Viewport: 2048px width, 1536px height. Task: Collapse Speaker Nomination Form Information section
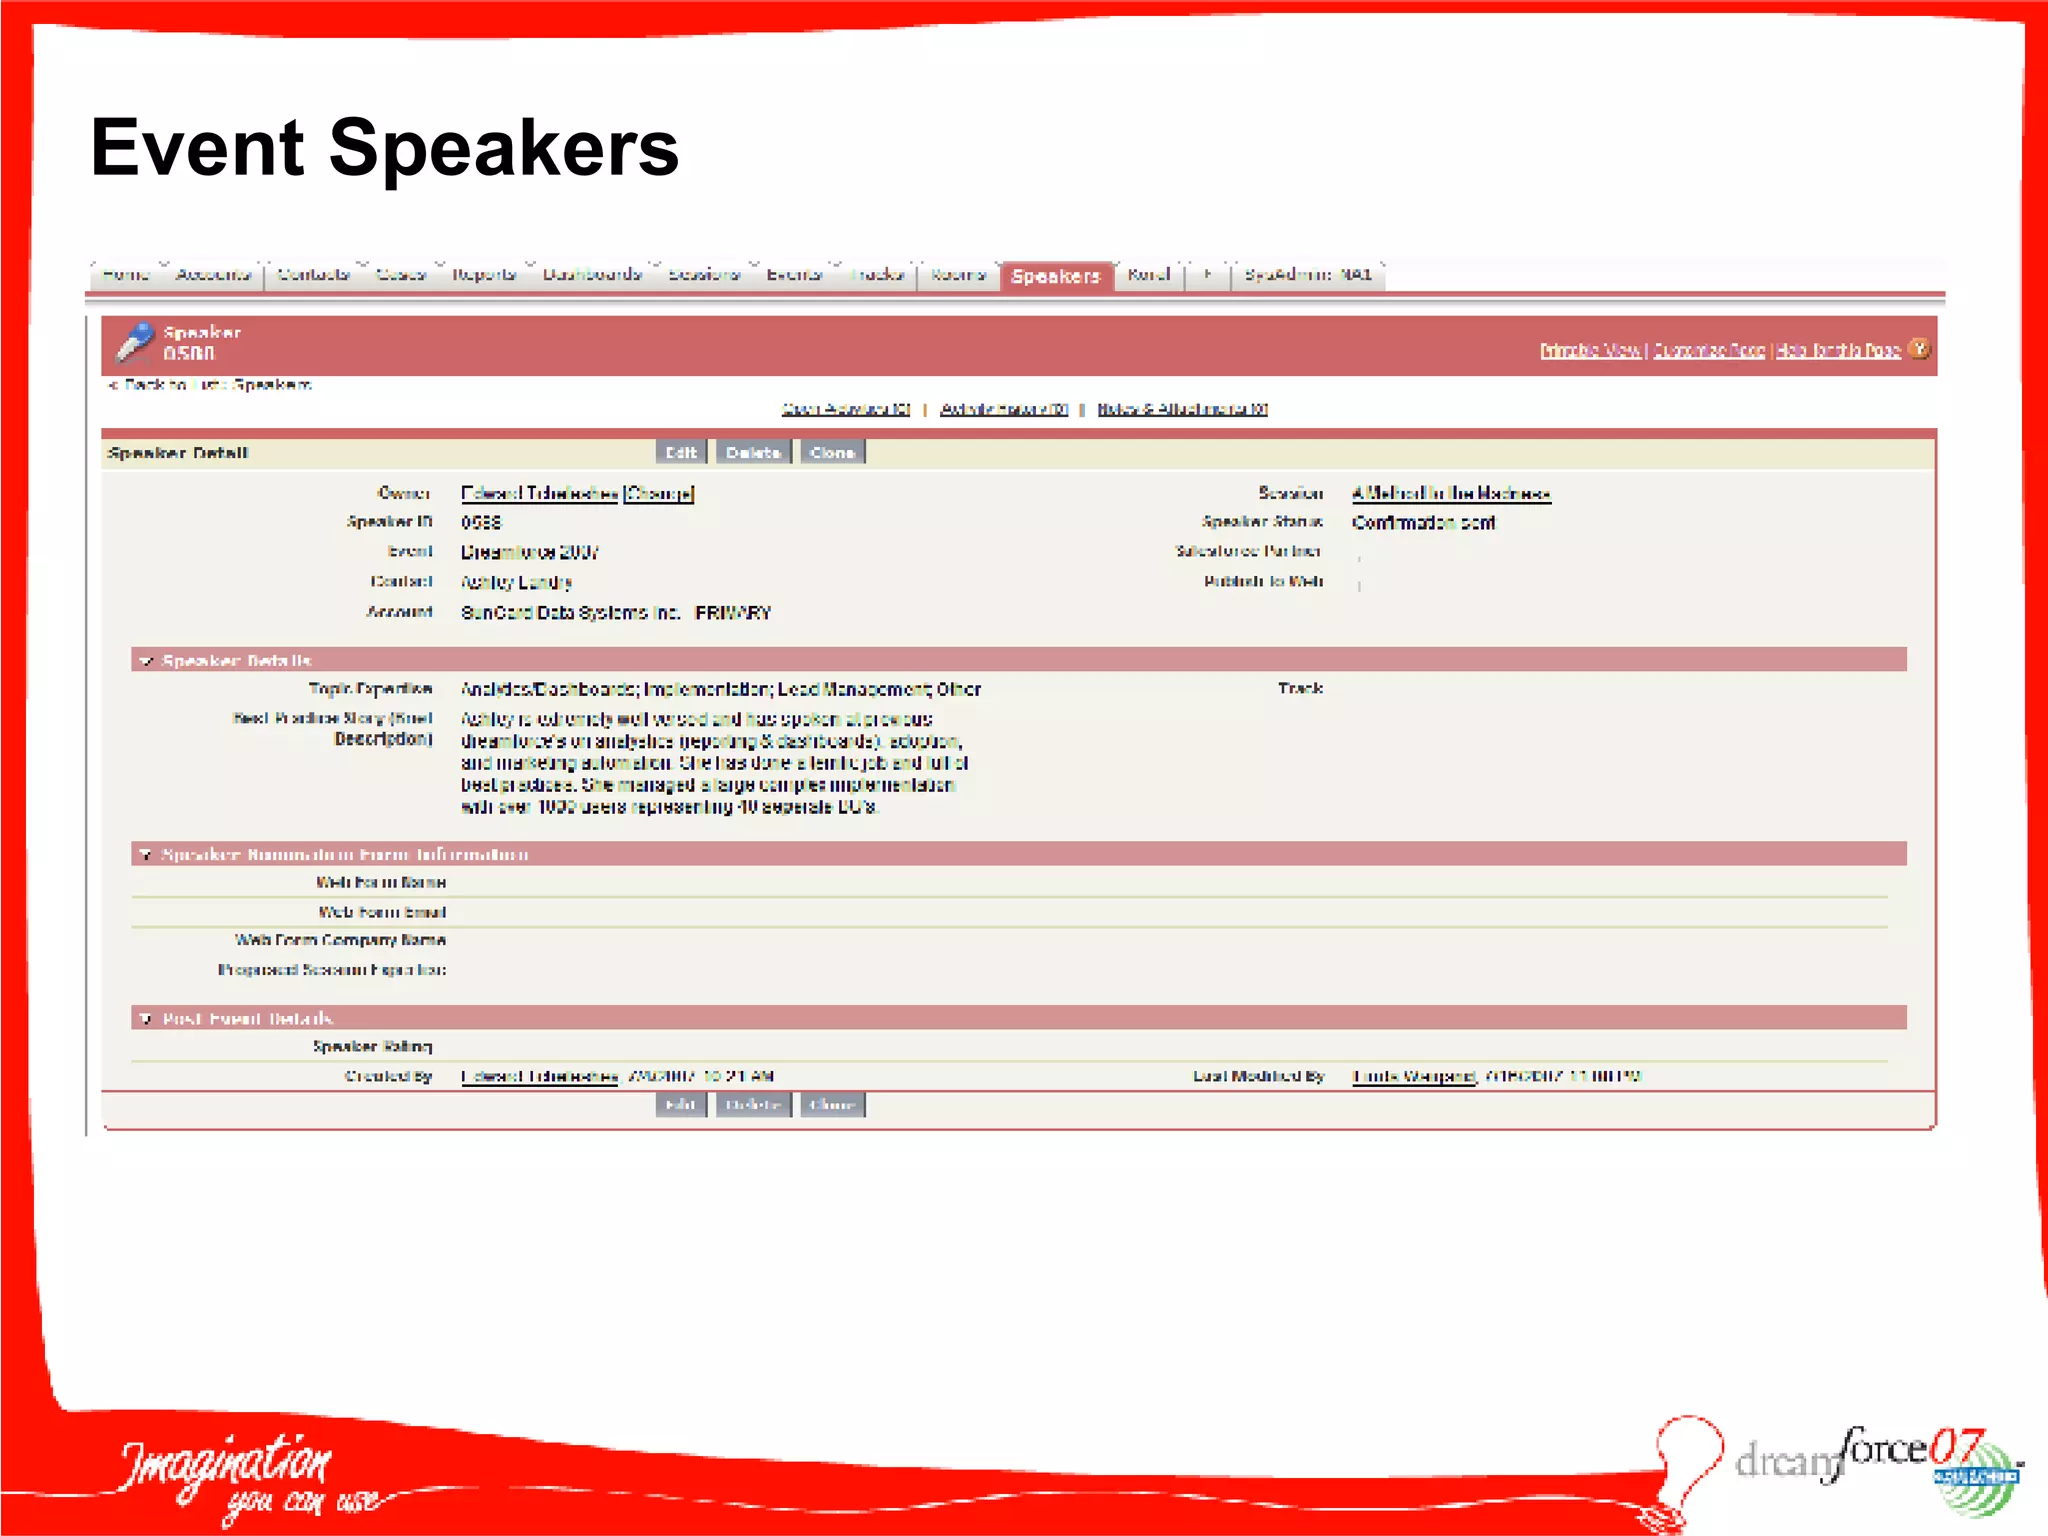pyautogui.click(x=146, y=855)
